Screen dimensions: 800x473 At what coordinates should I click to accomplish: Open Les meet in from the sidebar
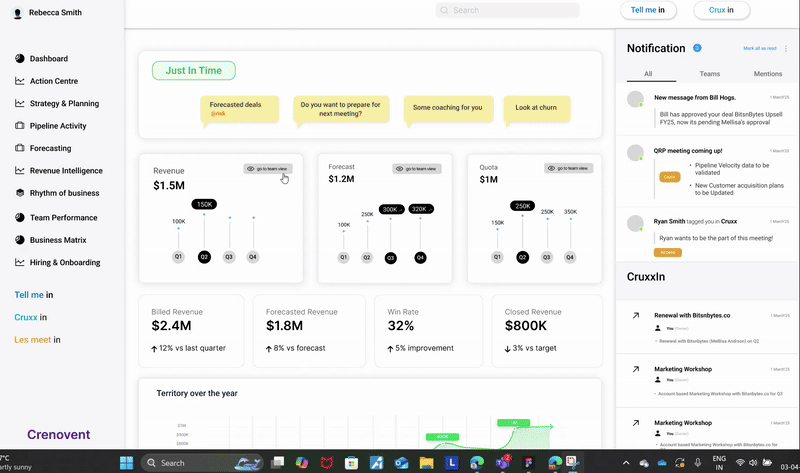click(x=37, y=340)
